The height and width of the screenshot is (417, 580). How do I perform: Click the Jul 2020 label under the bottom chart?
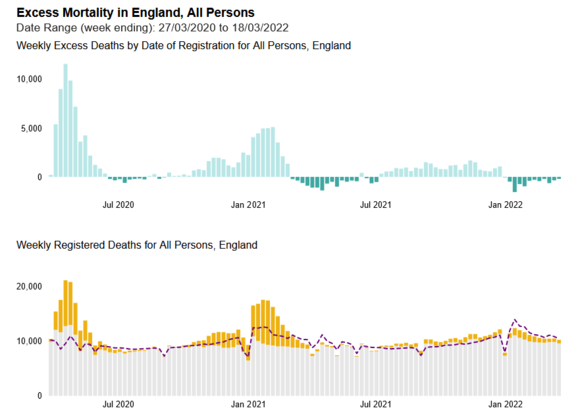(x=118, y=404)
